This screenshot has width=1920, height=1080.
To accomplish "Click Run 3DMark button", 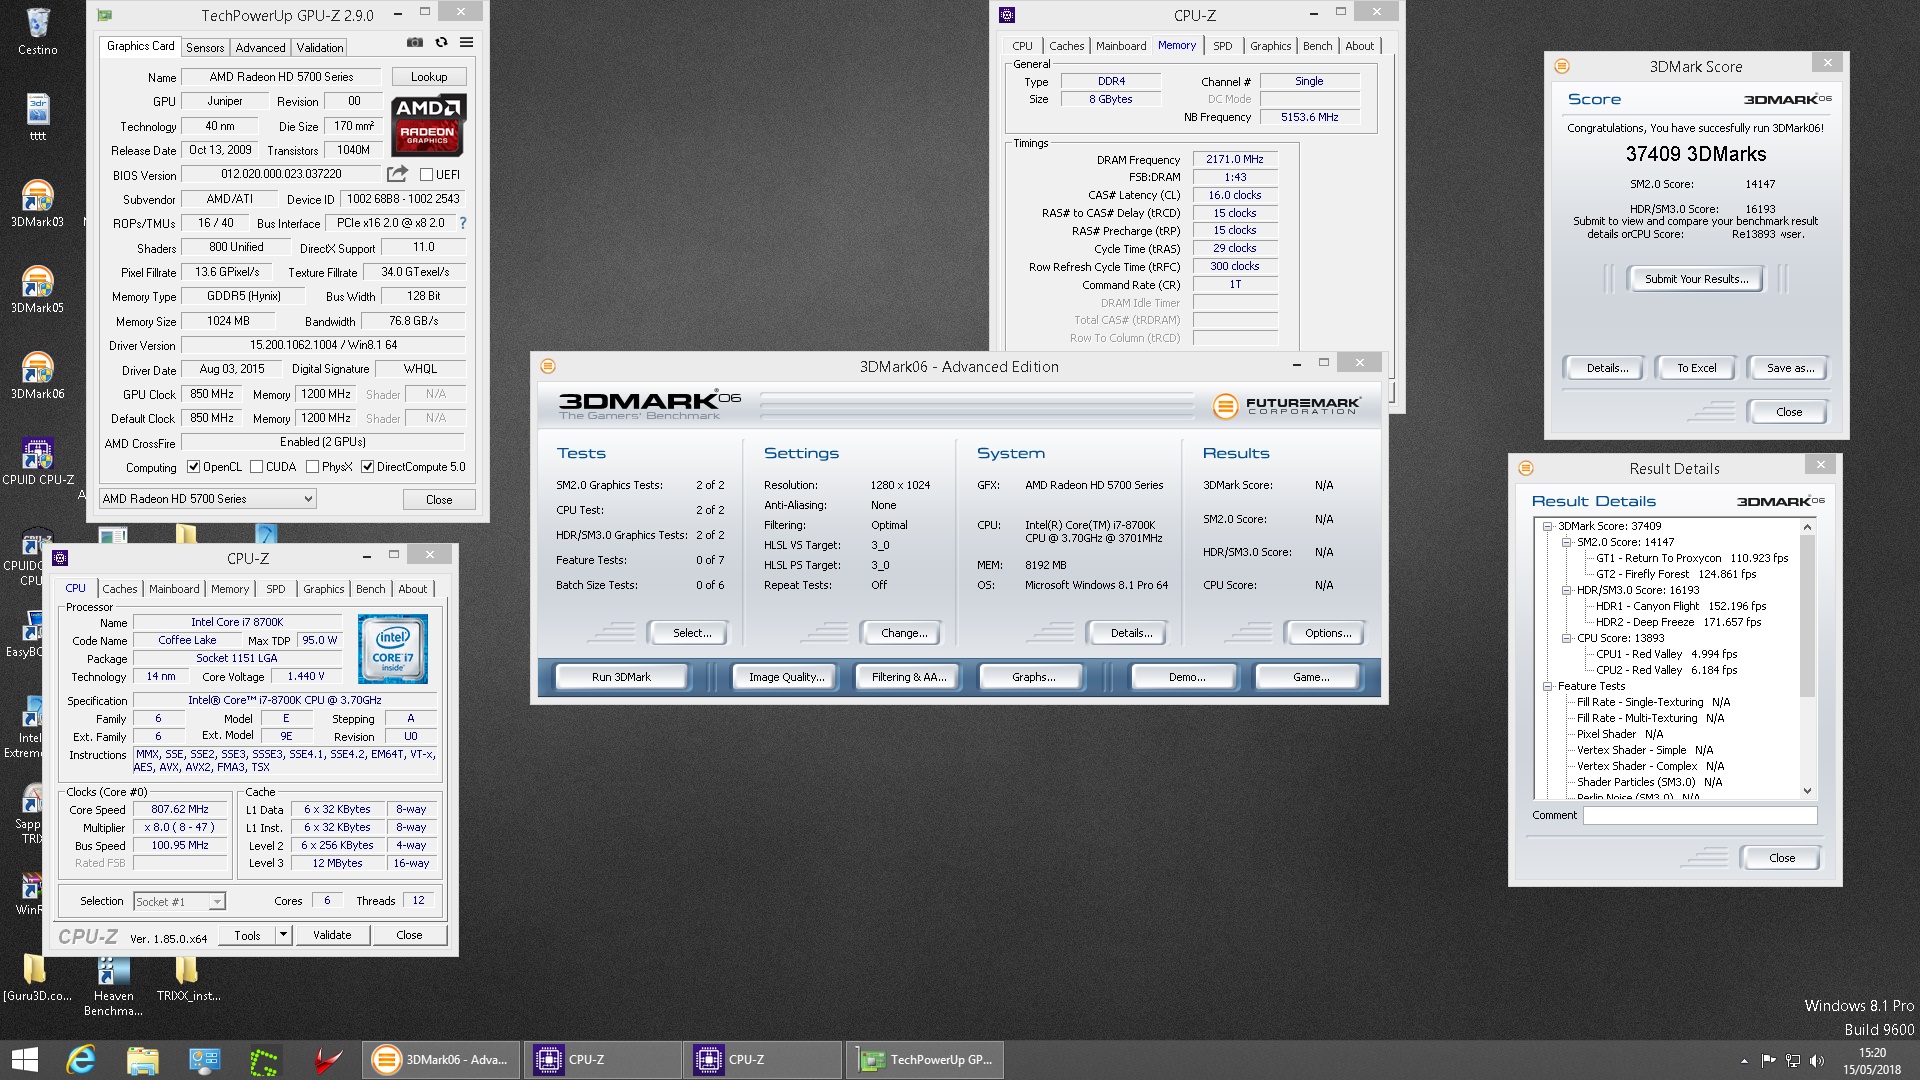I will pyautogui.click(x=621, y=677).
